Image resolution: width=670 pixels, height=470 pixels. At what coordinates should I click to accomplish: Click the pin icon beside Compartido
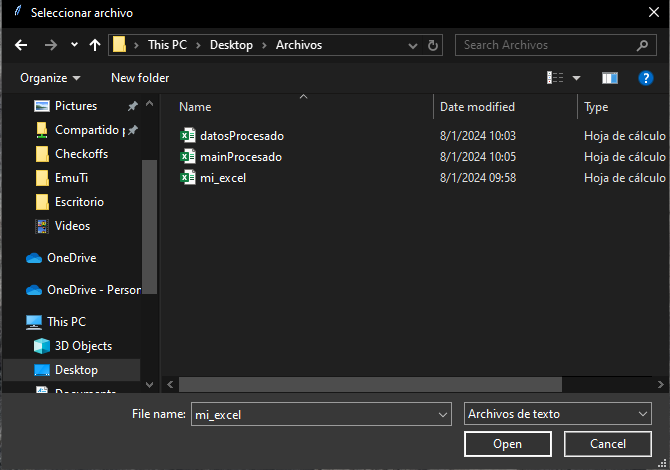(x=133, y=129)
